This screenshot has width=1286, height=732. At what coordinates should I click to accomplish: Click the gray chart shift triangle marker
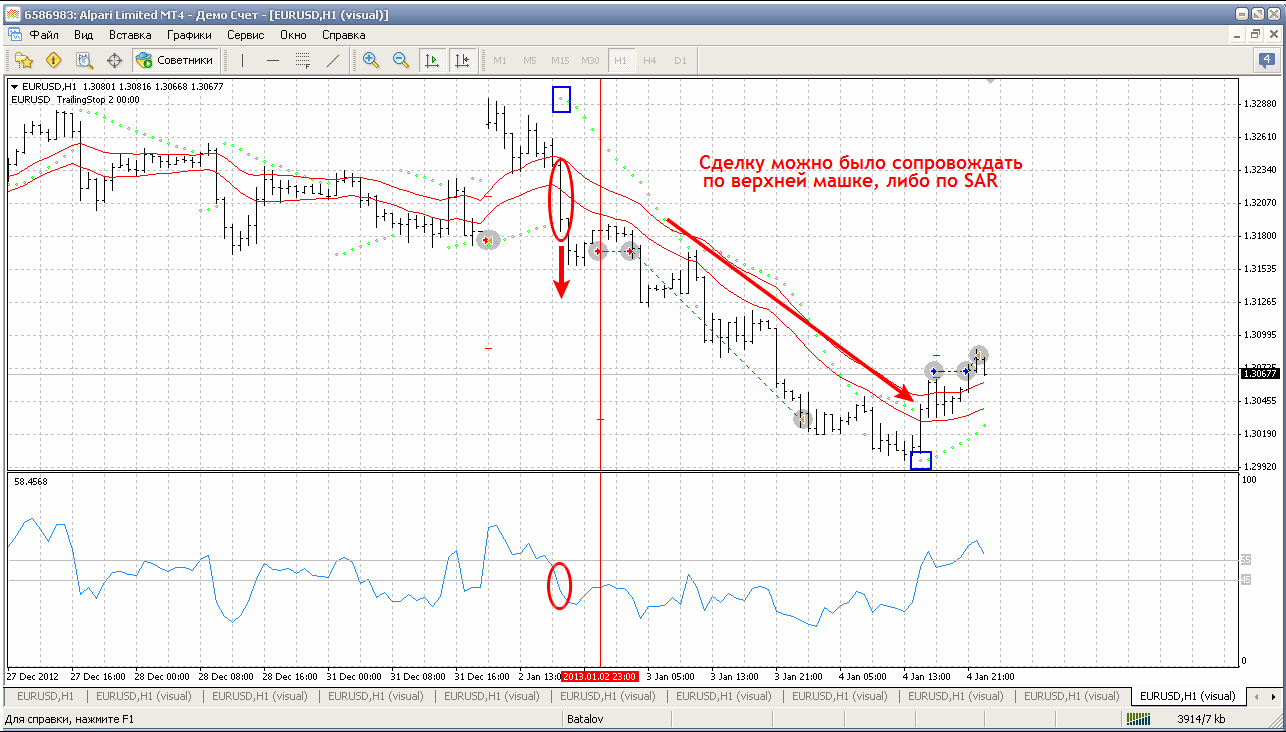coord(991,83)
